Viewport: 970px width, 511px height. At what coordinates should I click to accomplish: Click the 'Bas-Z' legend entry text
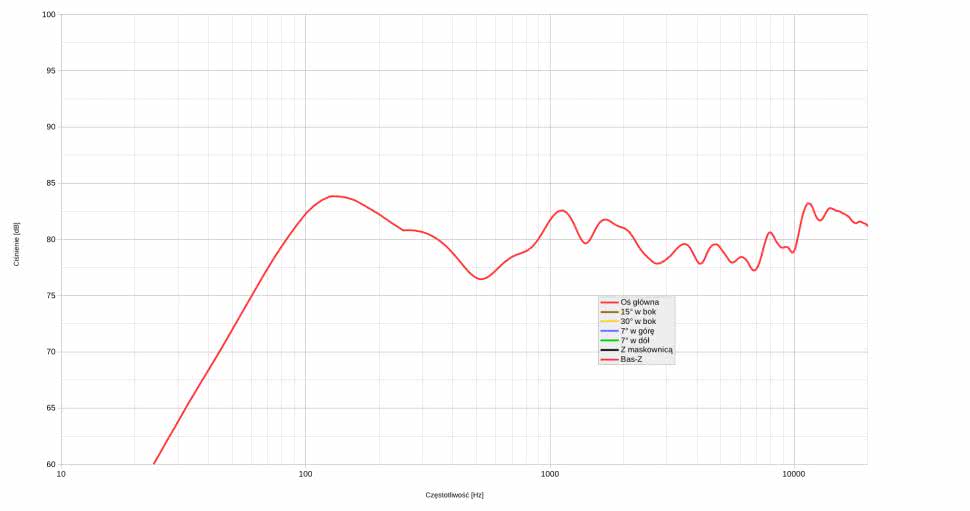[631, 359]
